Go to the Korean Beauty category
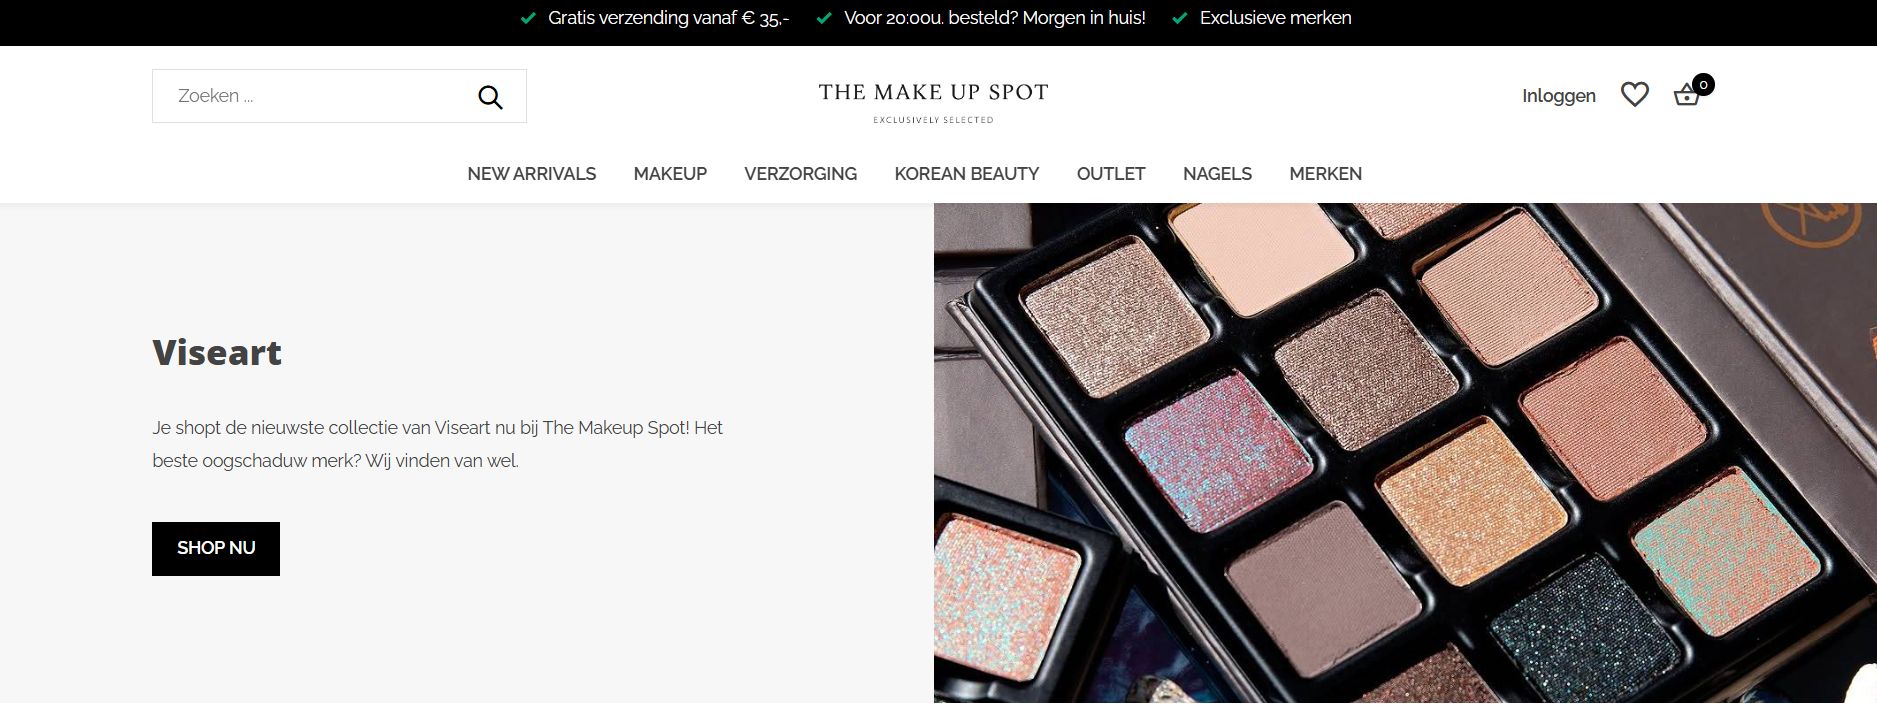 966,174
